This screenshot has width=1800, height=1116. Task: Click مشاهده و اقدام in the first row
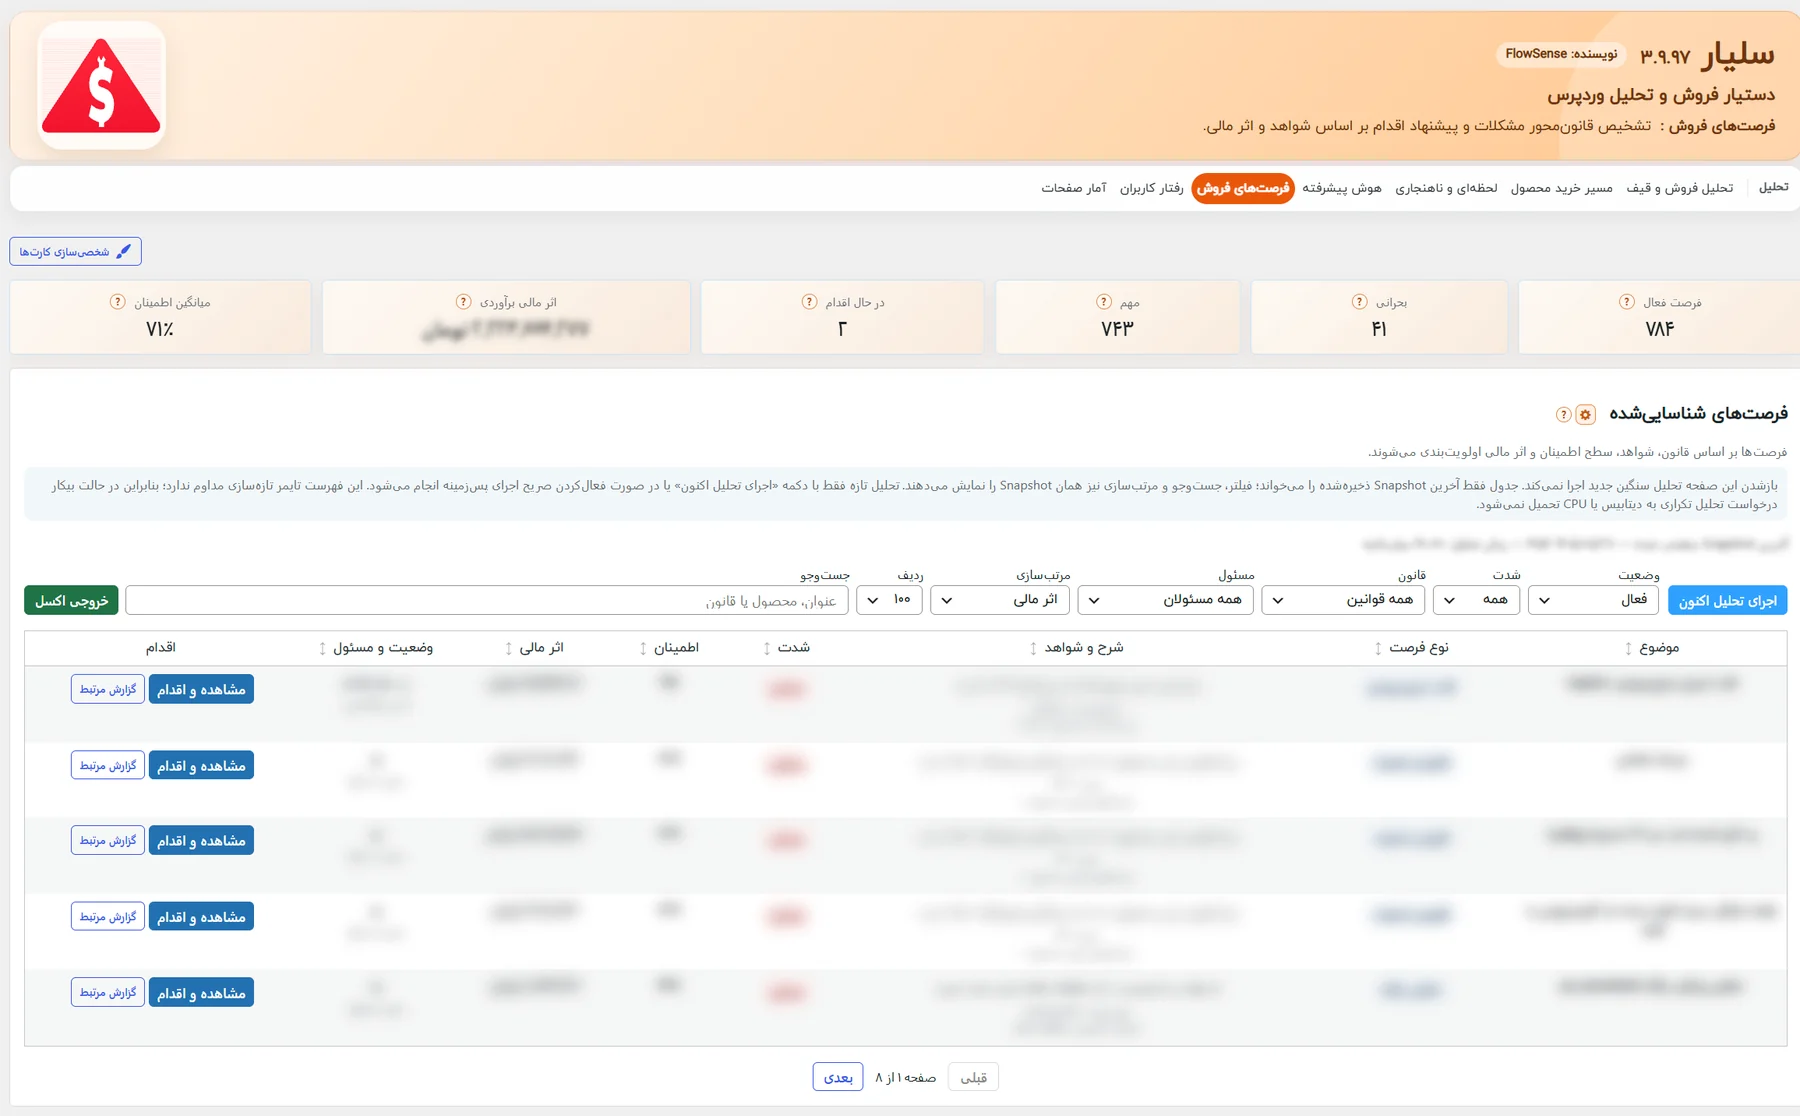point(201,689)
